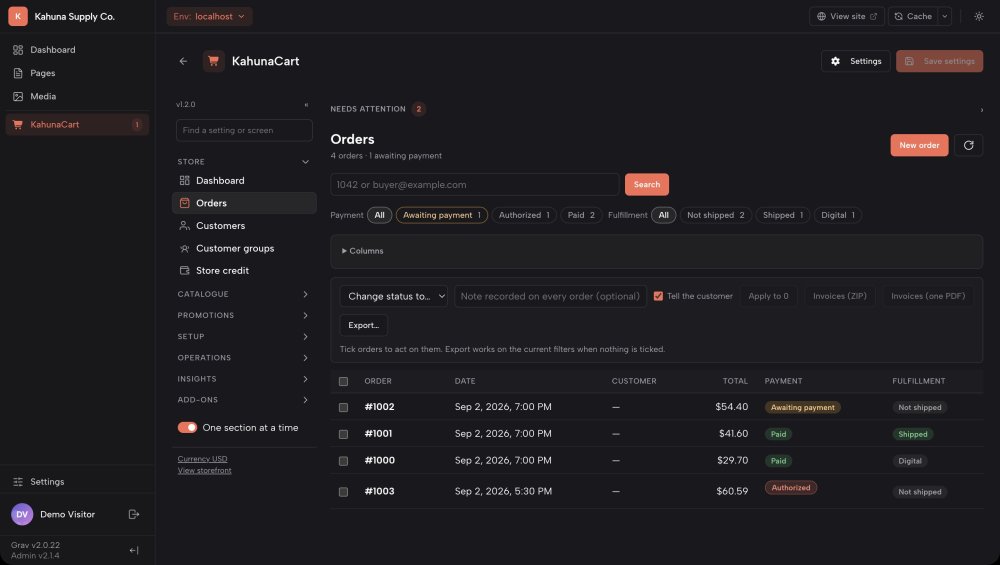Filter by Not shipped fulfillment
The height and width of the screenshot is (565, 1000).
point(716,215)
